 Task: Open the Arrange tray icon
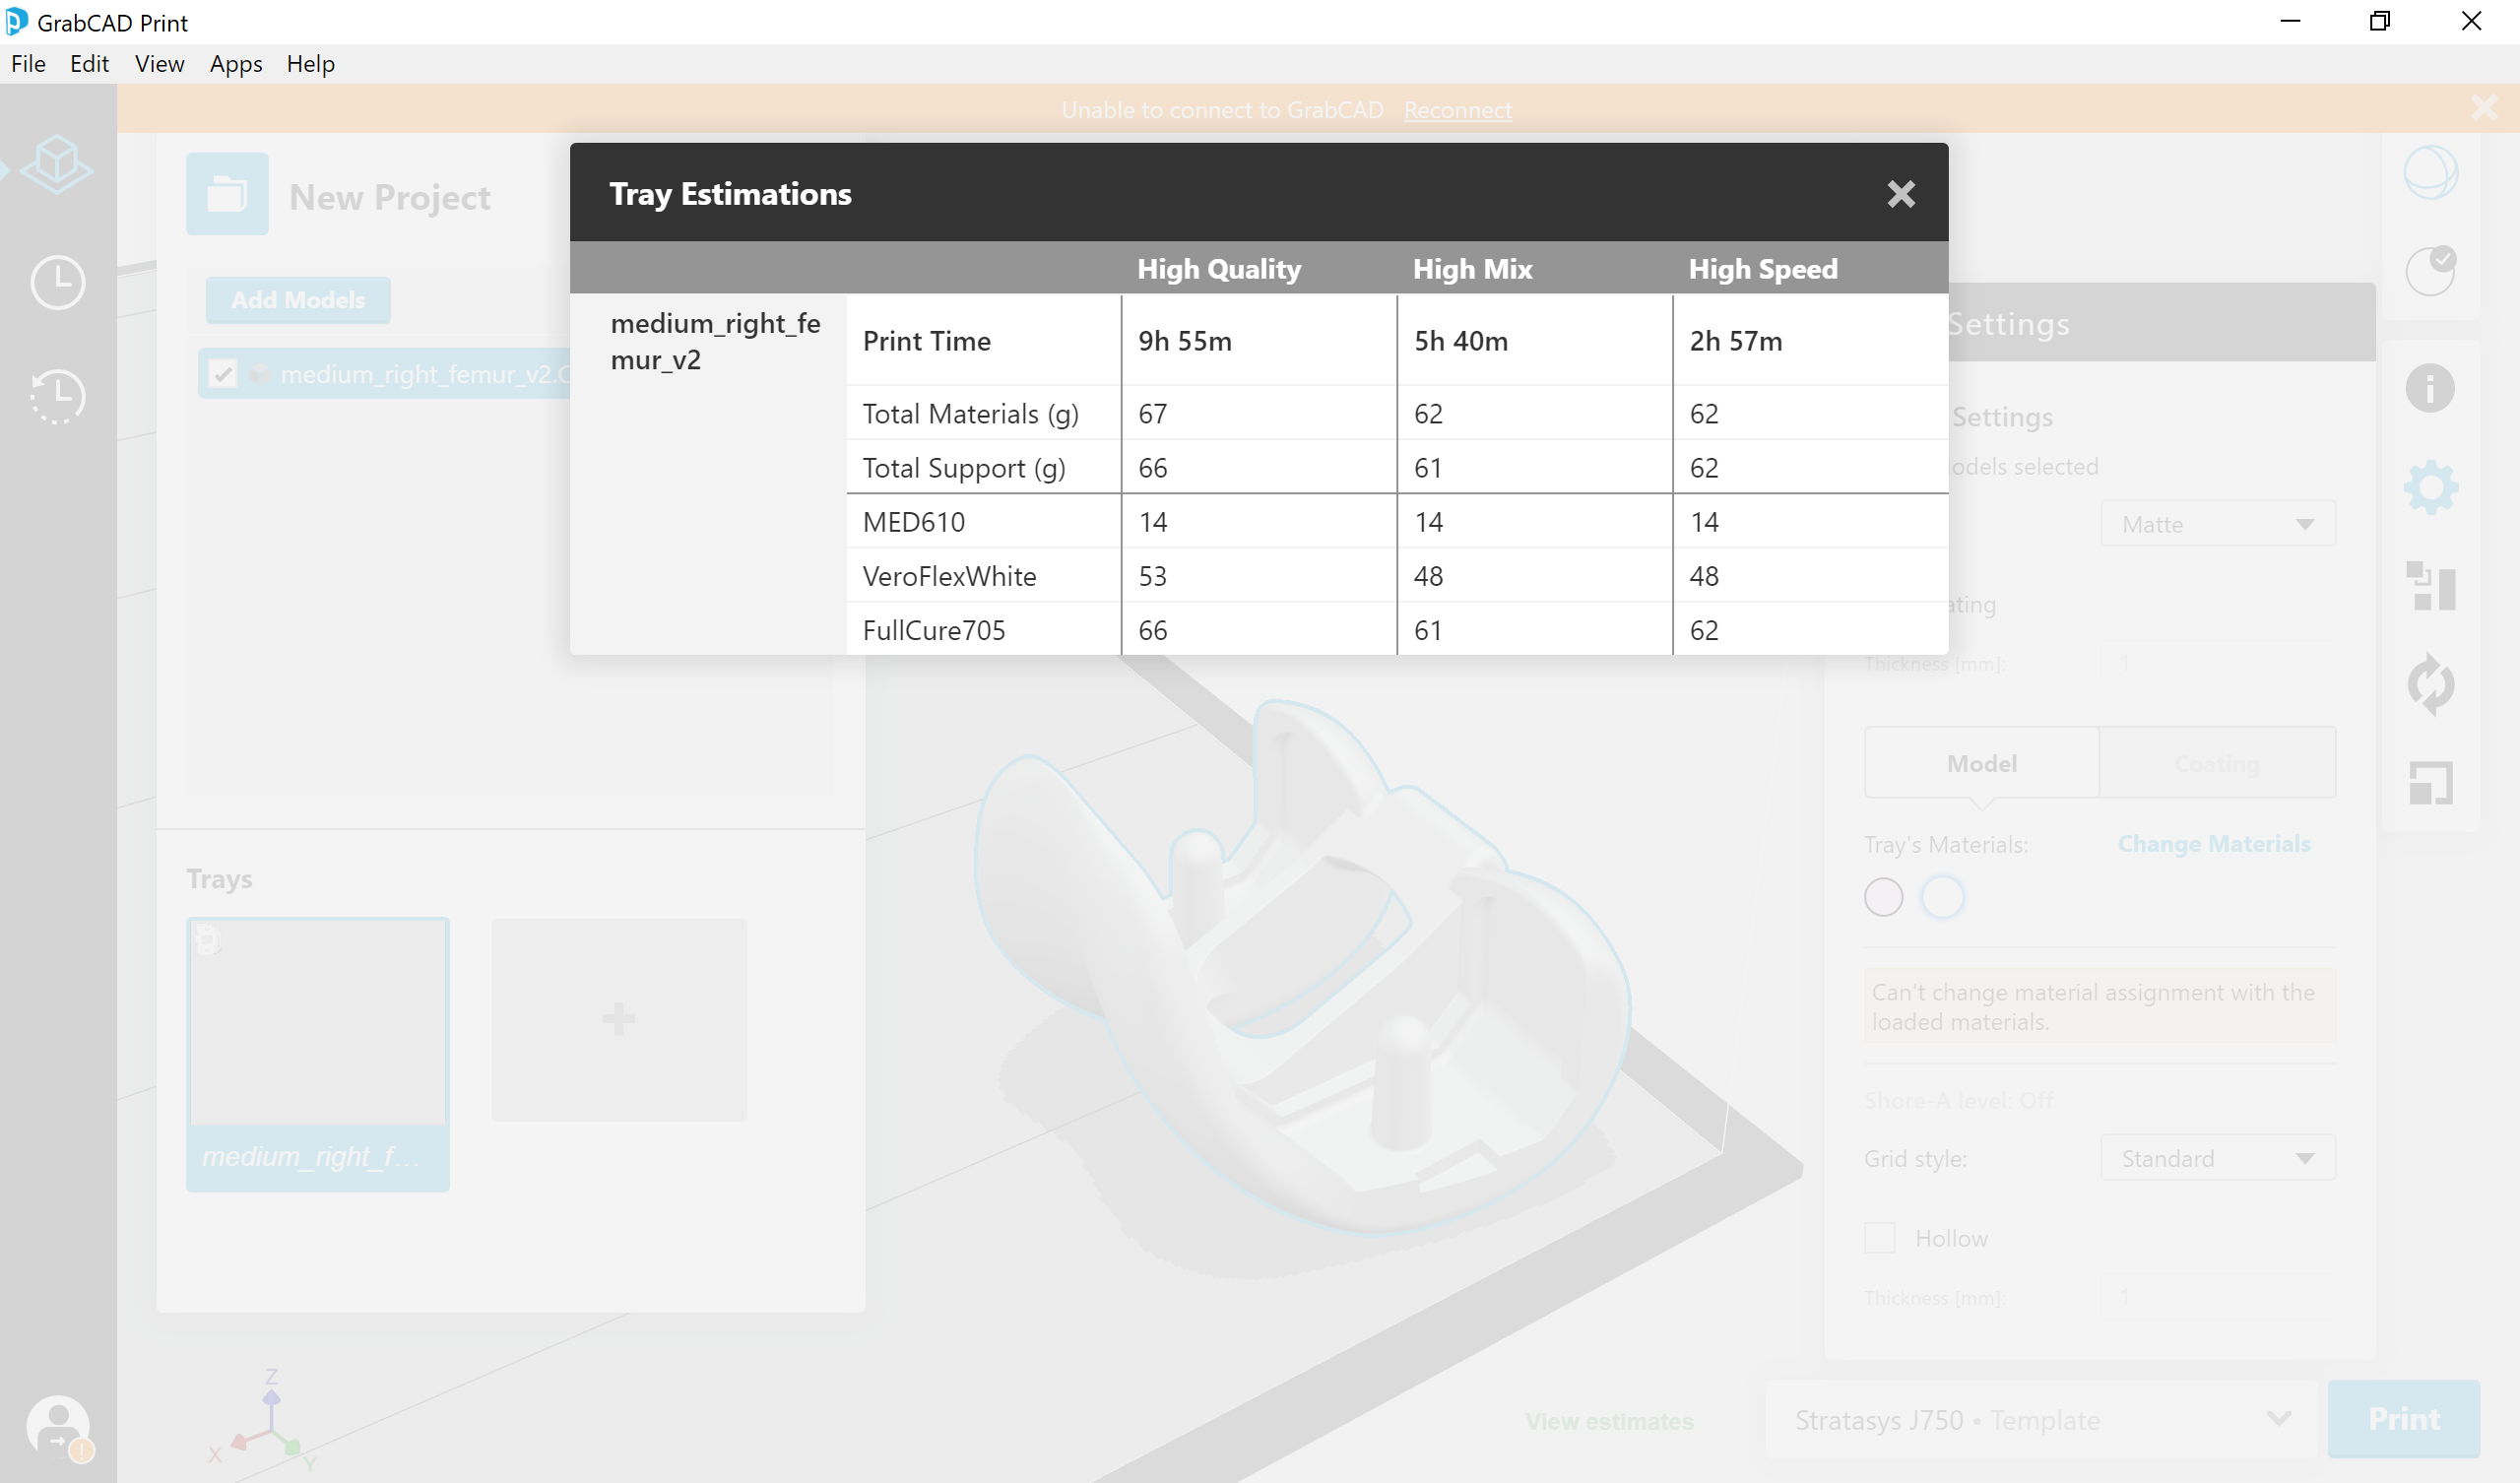click(2431, 586)
